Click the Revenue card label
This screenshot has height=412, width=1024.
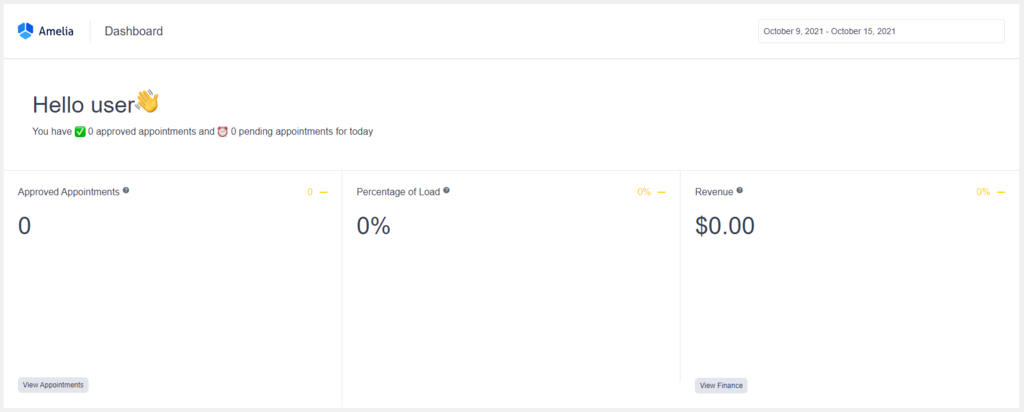click(x=714, y=191)
